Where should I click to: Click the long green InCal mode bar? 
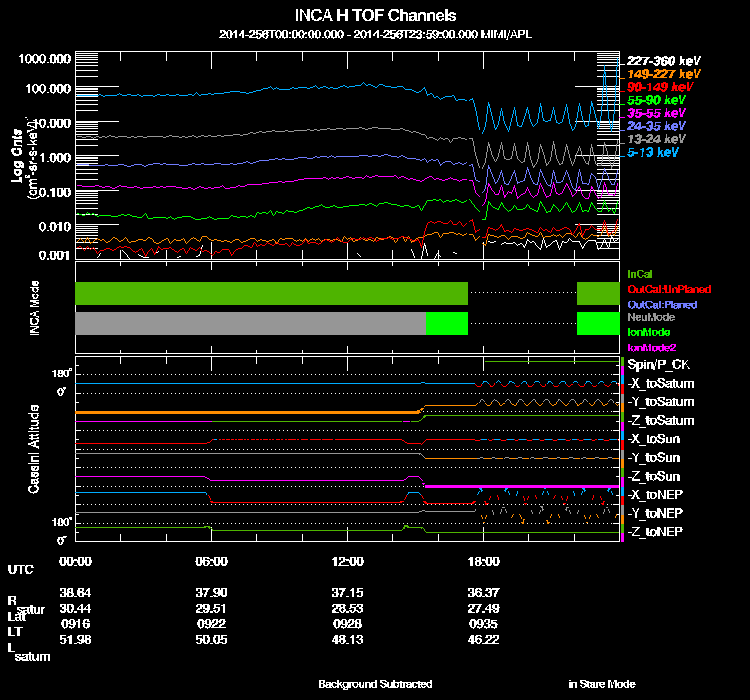coord(271,293)
